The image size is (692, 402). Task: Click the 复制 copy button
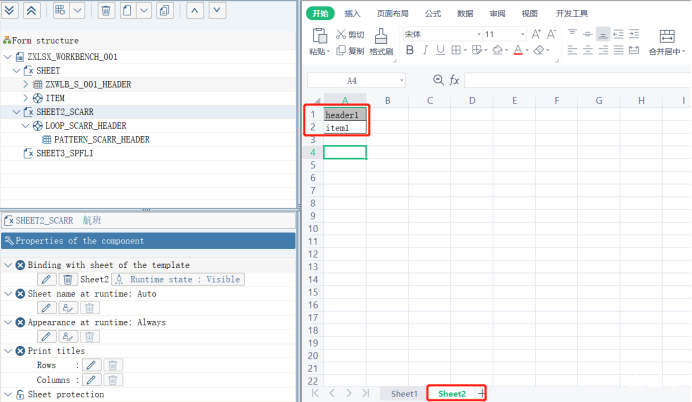coord(350,51)
